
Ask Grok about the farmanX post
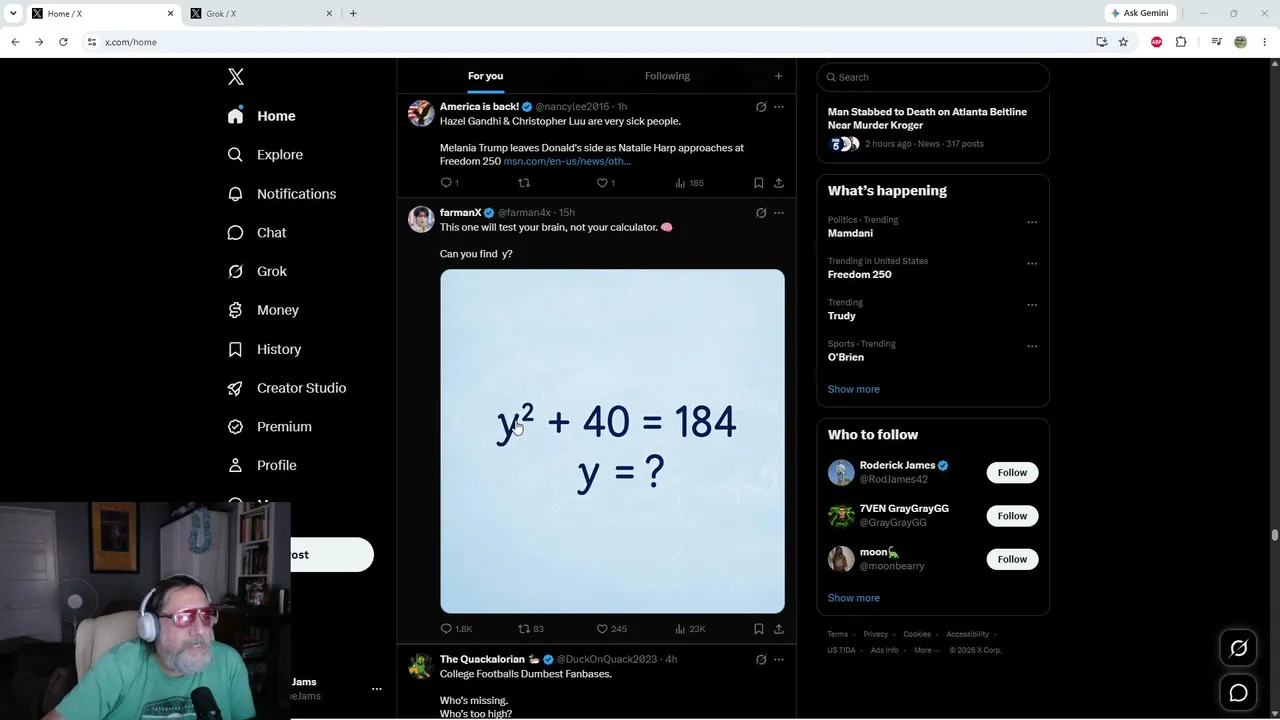761,213
